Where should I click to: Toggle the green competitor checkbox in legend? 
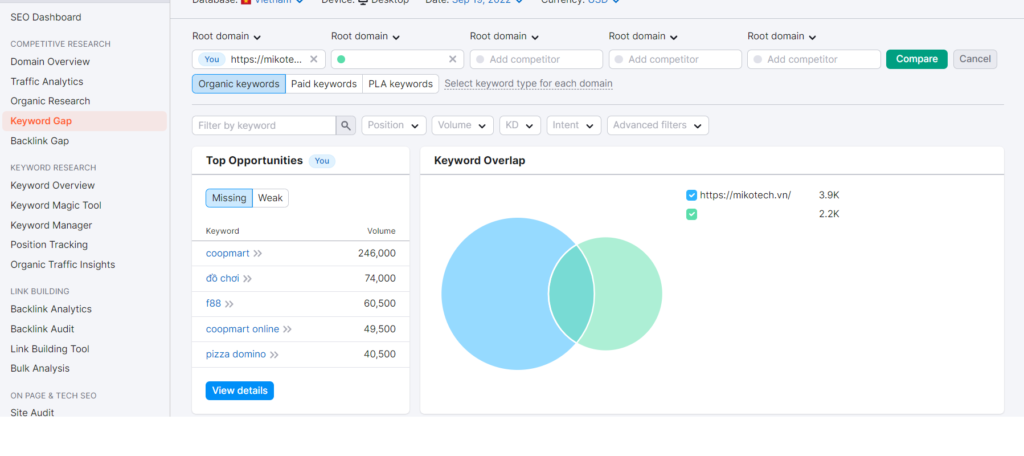pos(692,214)
